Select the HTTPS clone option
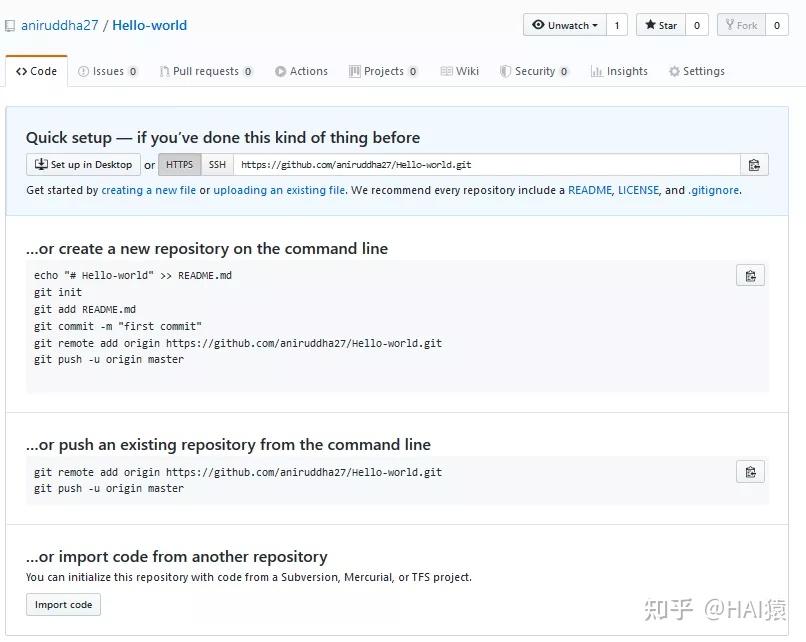Screen dimensions: 806x642 coord(179,164)
